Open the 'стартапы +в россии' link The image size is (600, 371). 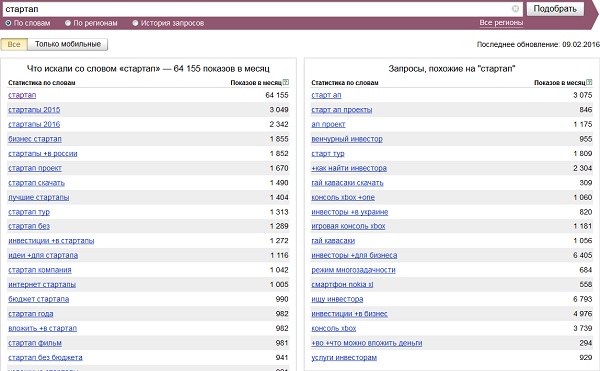43,154
